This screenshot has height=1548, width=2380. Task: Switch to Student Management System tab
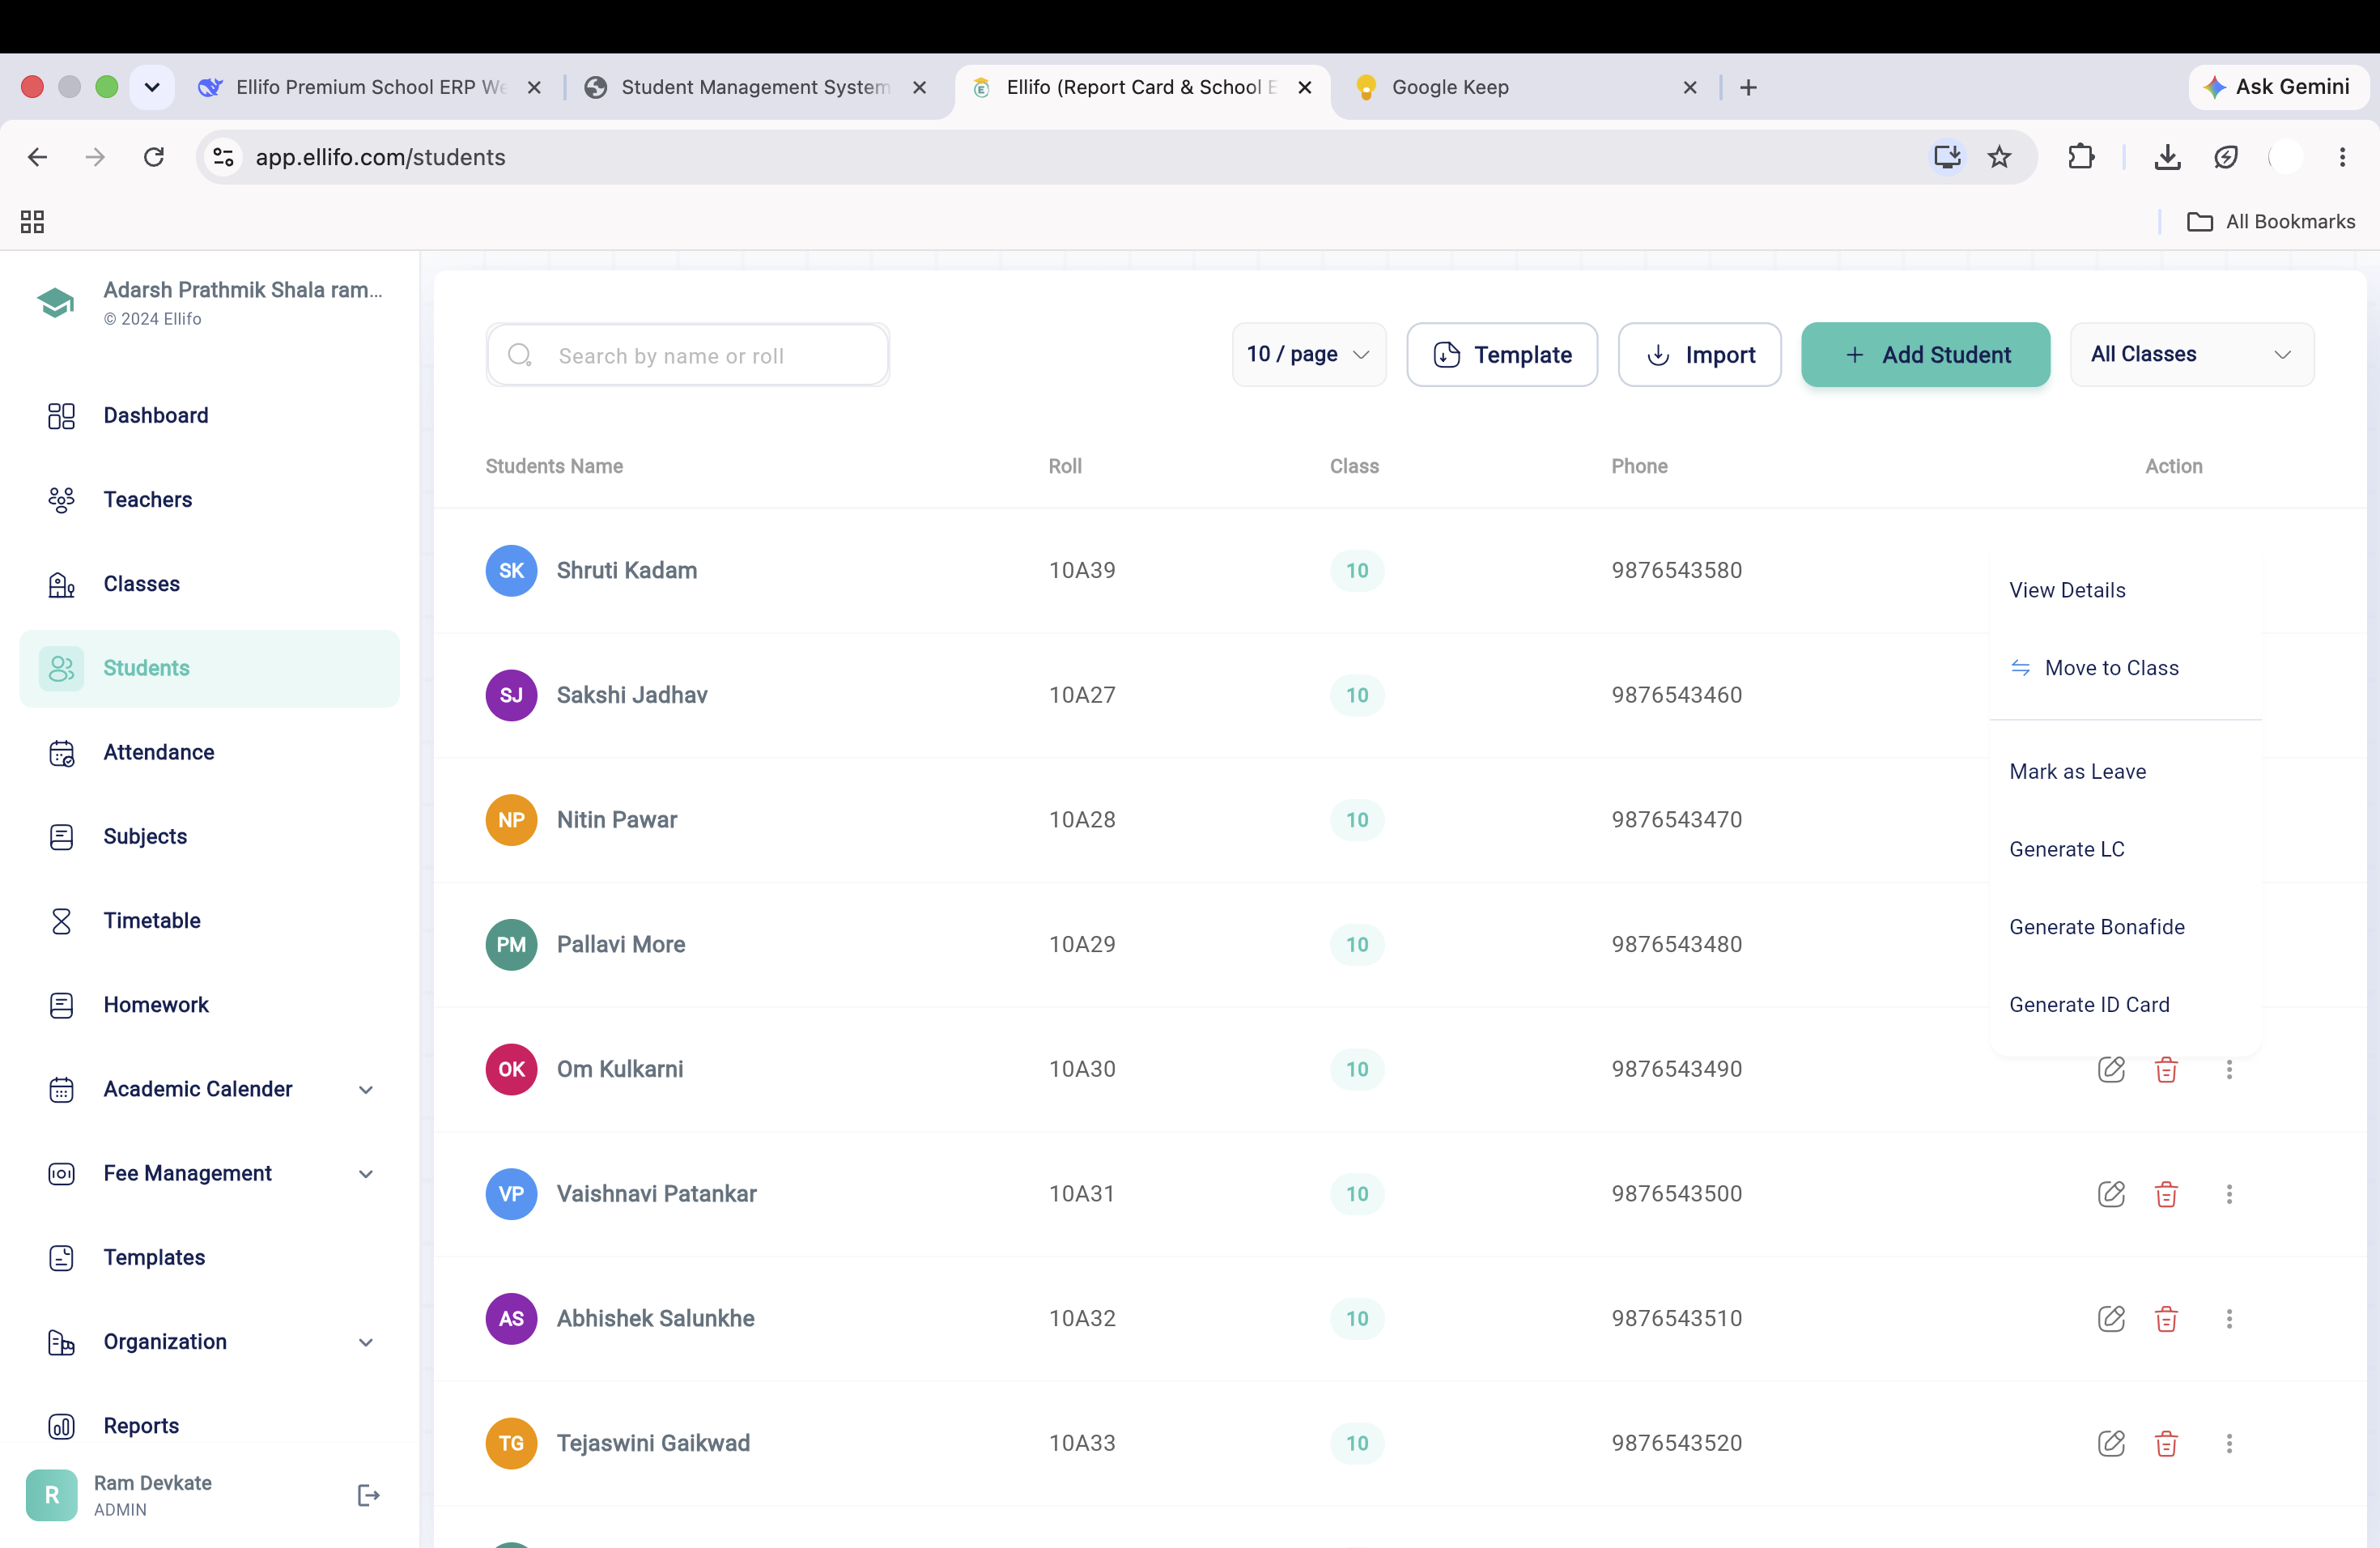[755, 87]
